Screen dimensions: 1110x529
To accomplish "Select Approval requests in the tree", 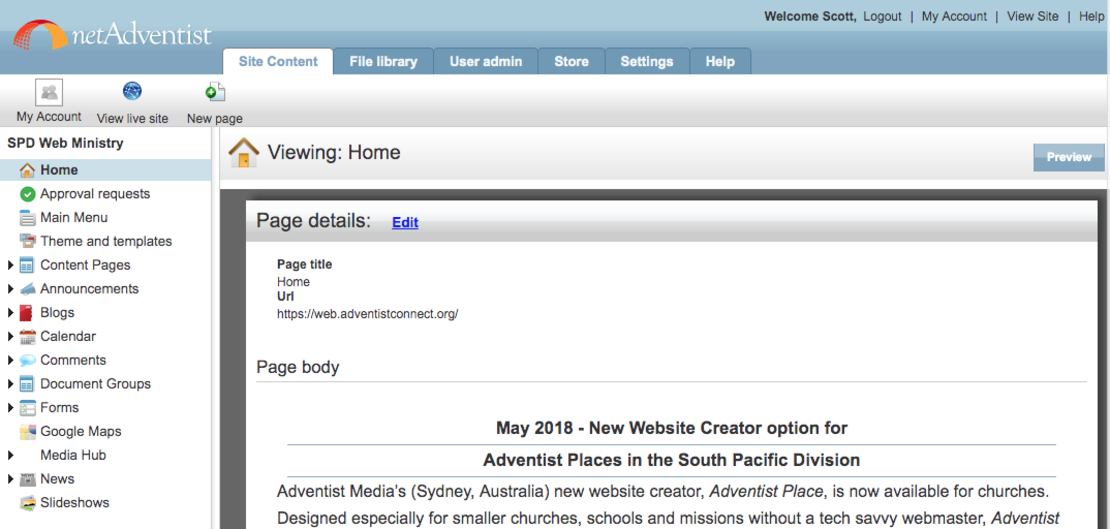I will [x=95, y=194].
